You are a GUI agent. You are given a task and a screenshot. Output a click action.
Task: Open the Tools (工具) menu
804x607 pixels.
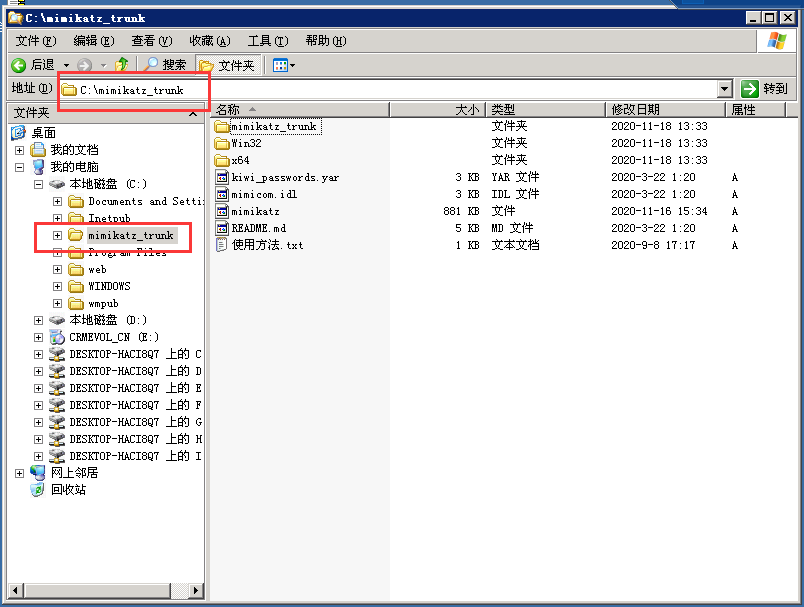[268, 41]
